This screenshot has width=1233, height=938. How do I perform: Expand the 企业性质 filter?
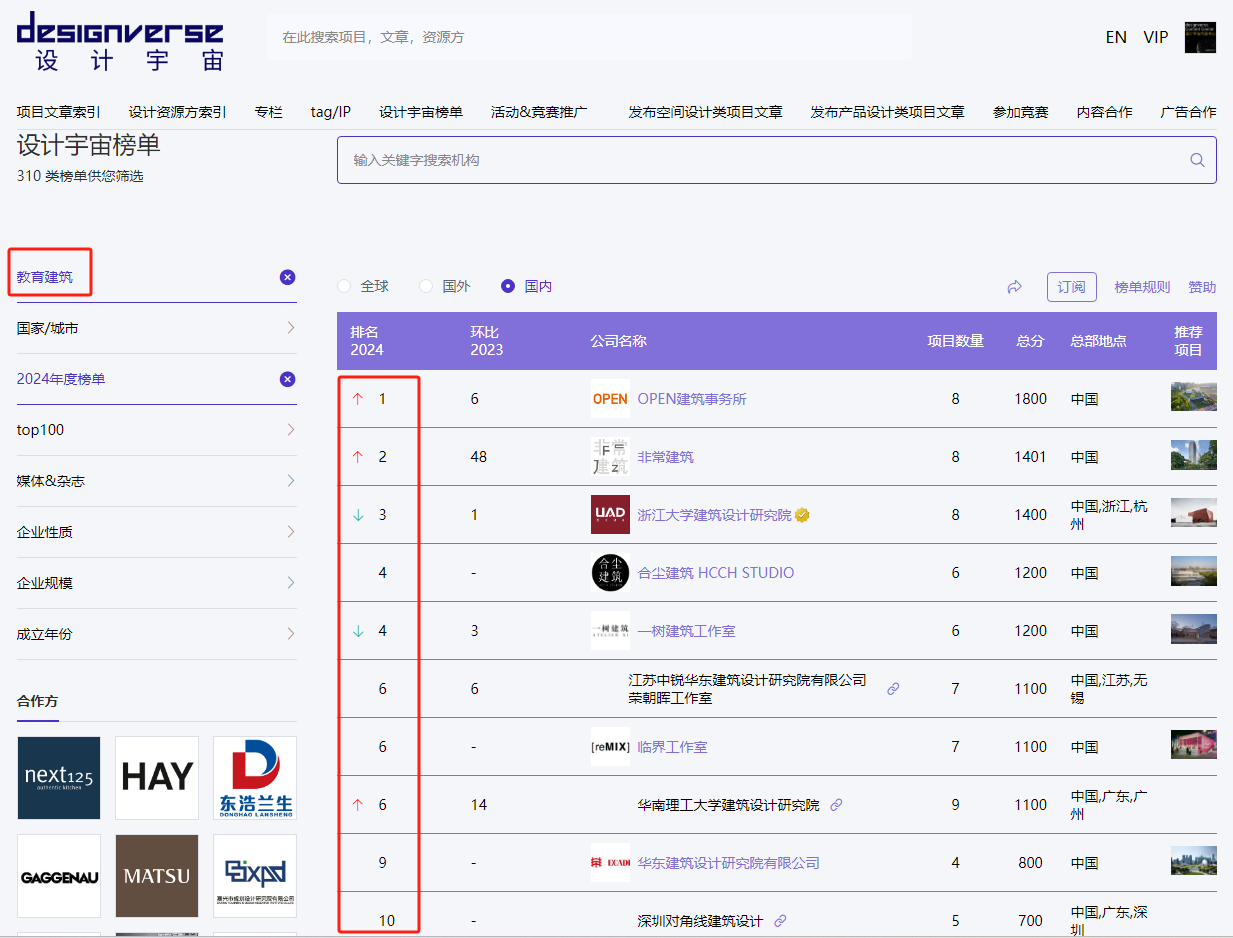pyautogui.click(x=157, y=532)
